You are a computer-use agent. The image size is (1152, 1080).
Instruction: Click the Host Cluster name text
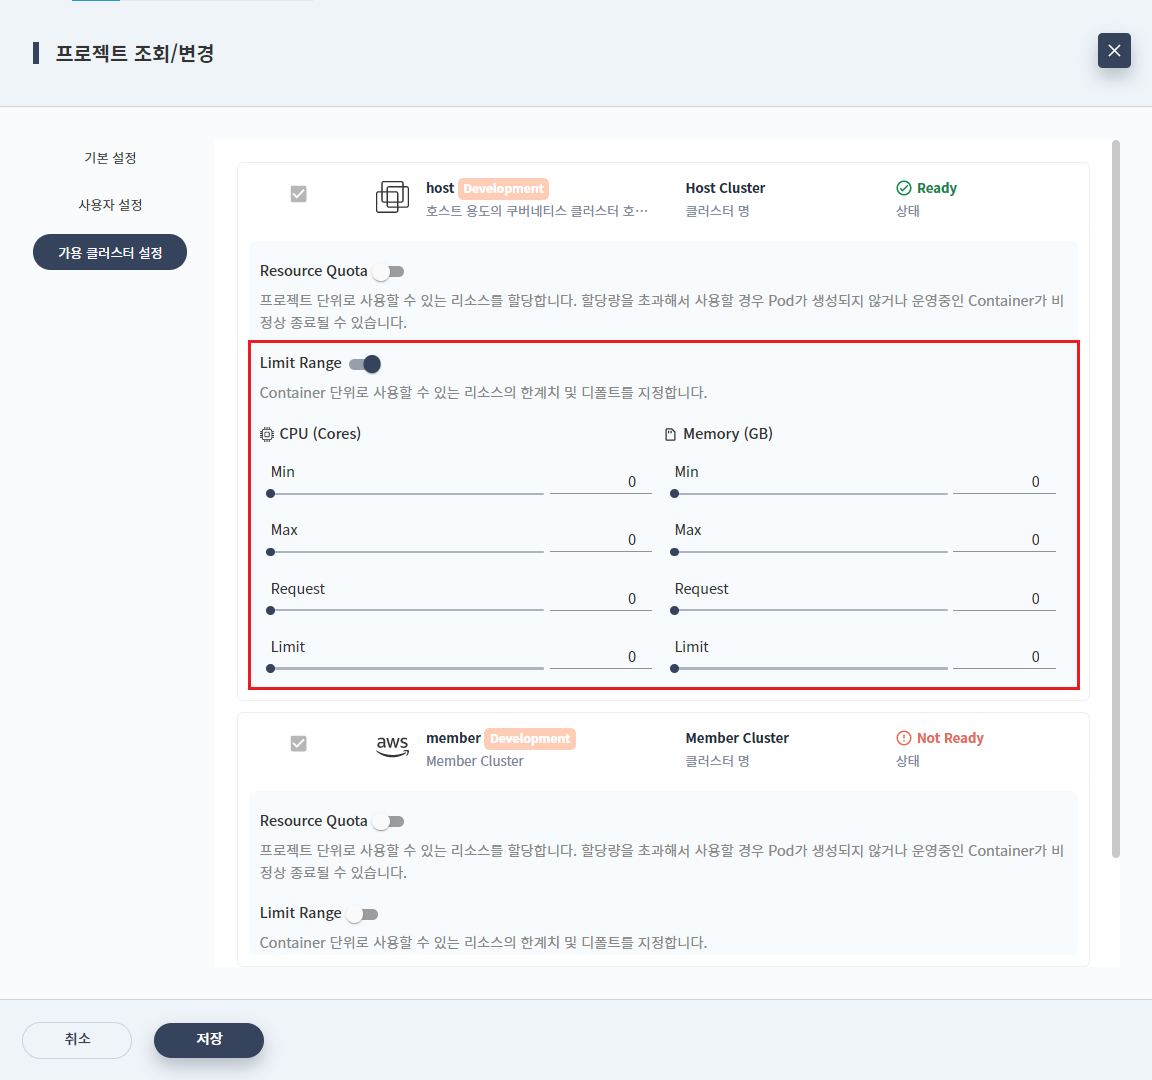725,188
